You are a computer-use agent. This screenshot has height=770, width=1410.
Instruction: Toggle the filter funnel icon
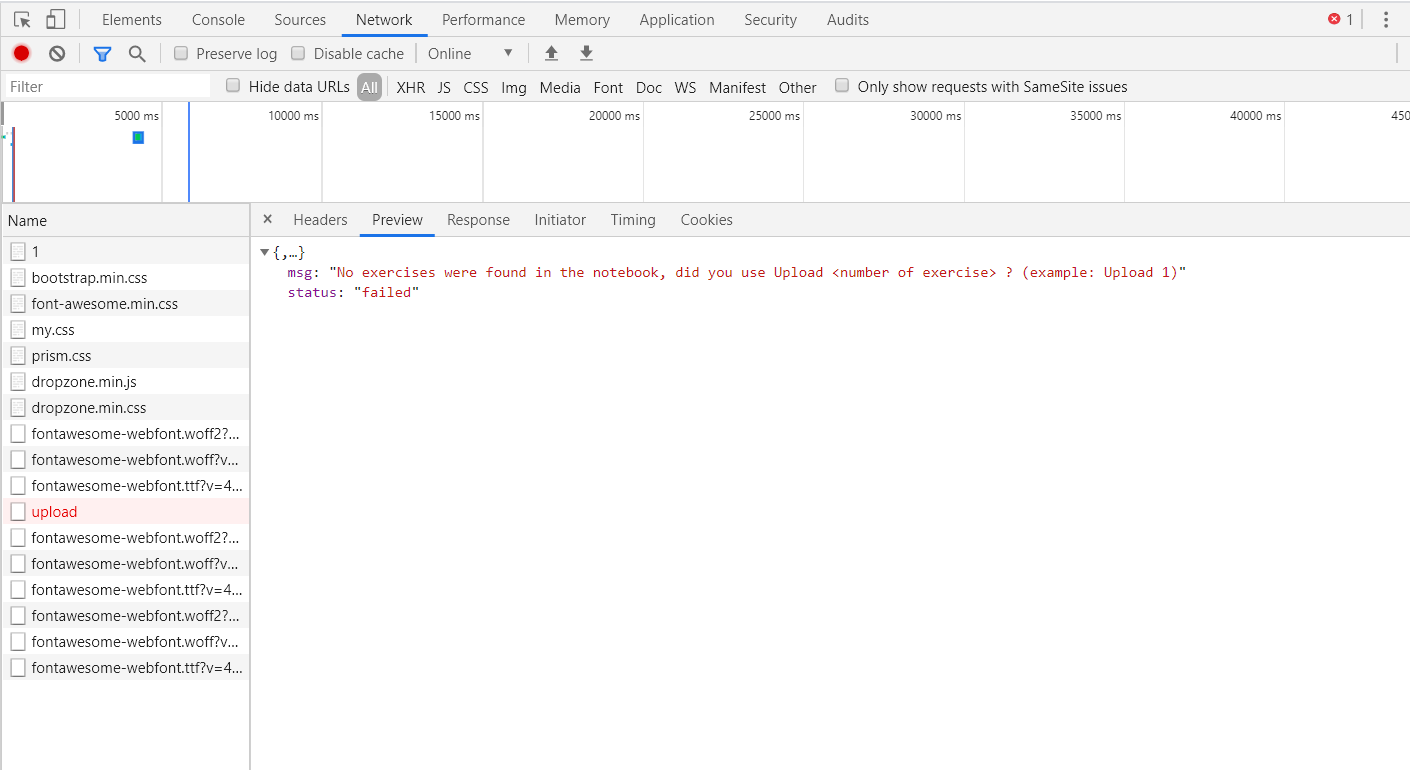coord(102,54)
